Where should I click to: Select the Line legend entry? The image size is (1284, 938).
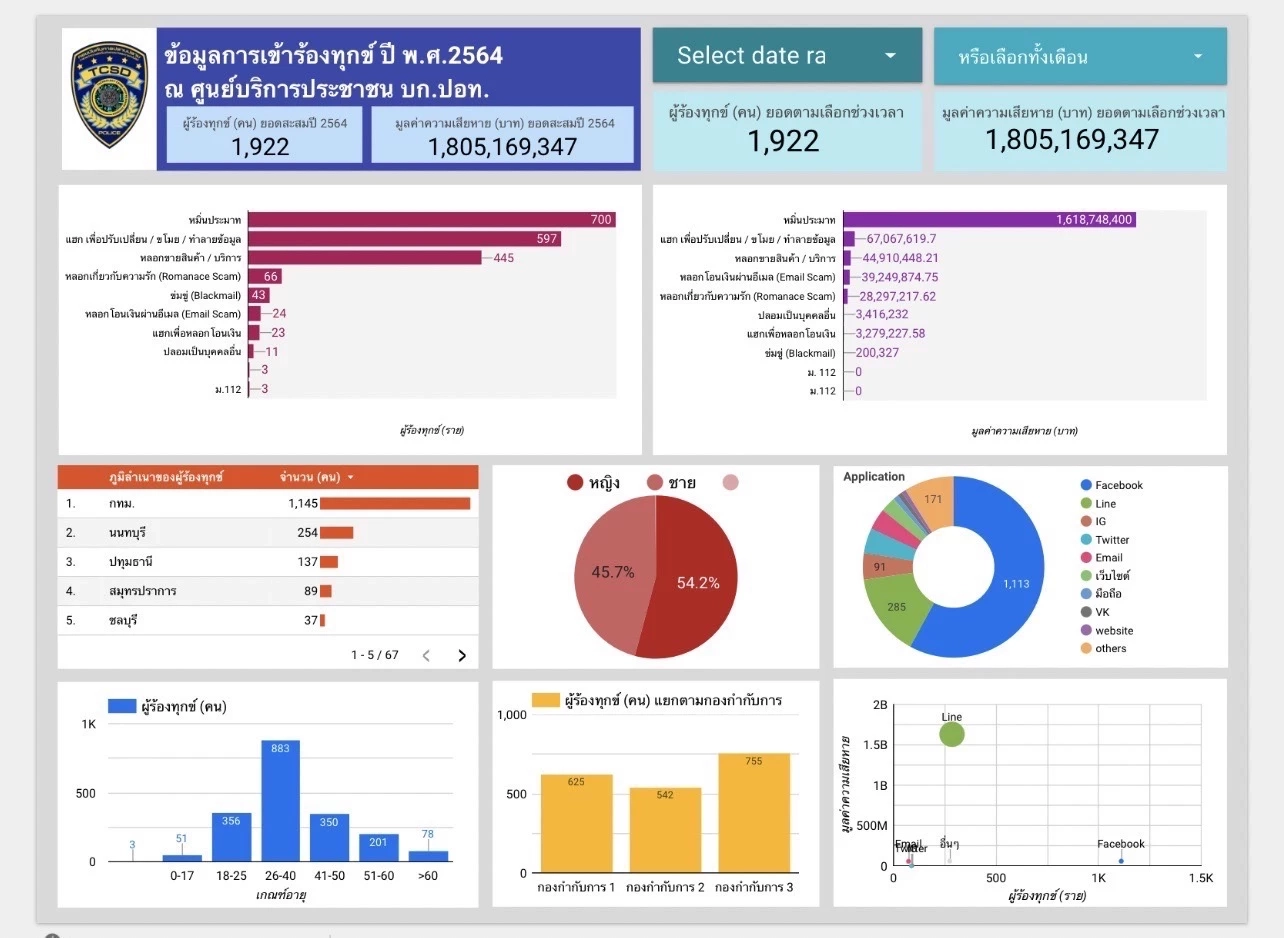[1104, 504]
